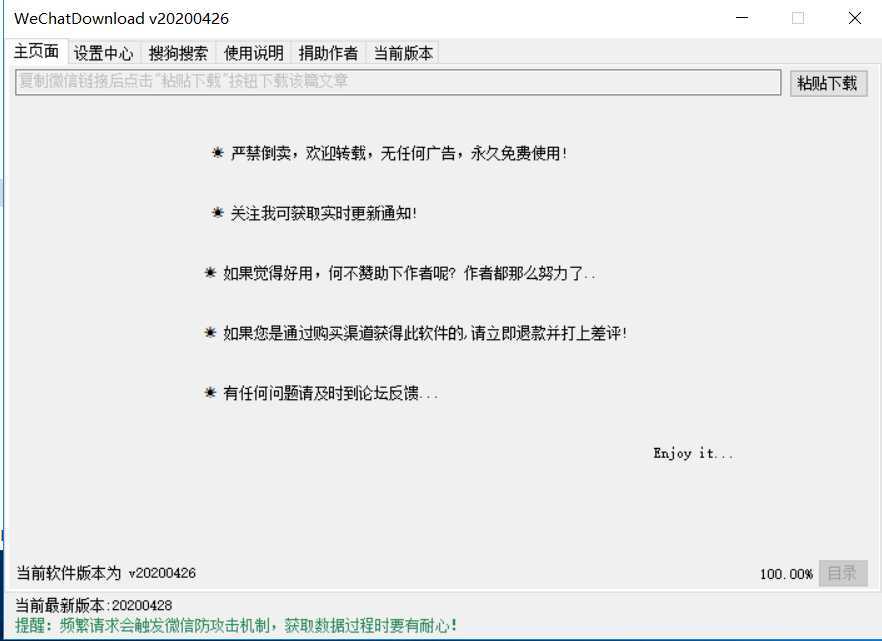Click the 关注我可获取实时更新通知 text
This screenshot has width=882, height=641.
[314, 213]
